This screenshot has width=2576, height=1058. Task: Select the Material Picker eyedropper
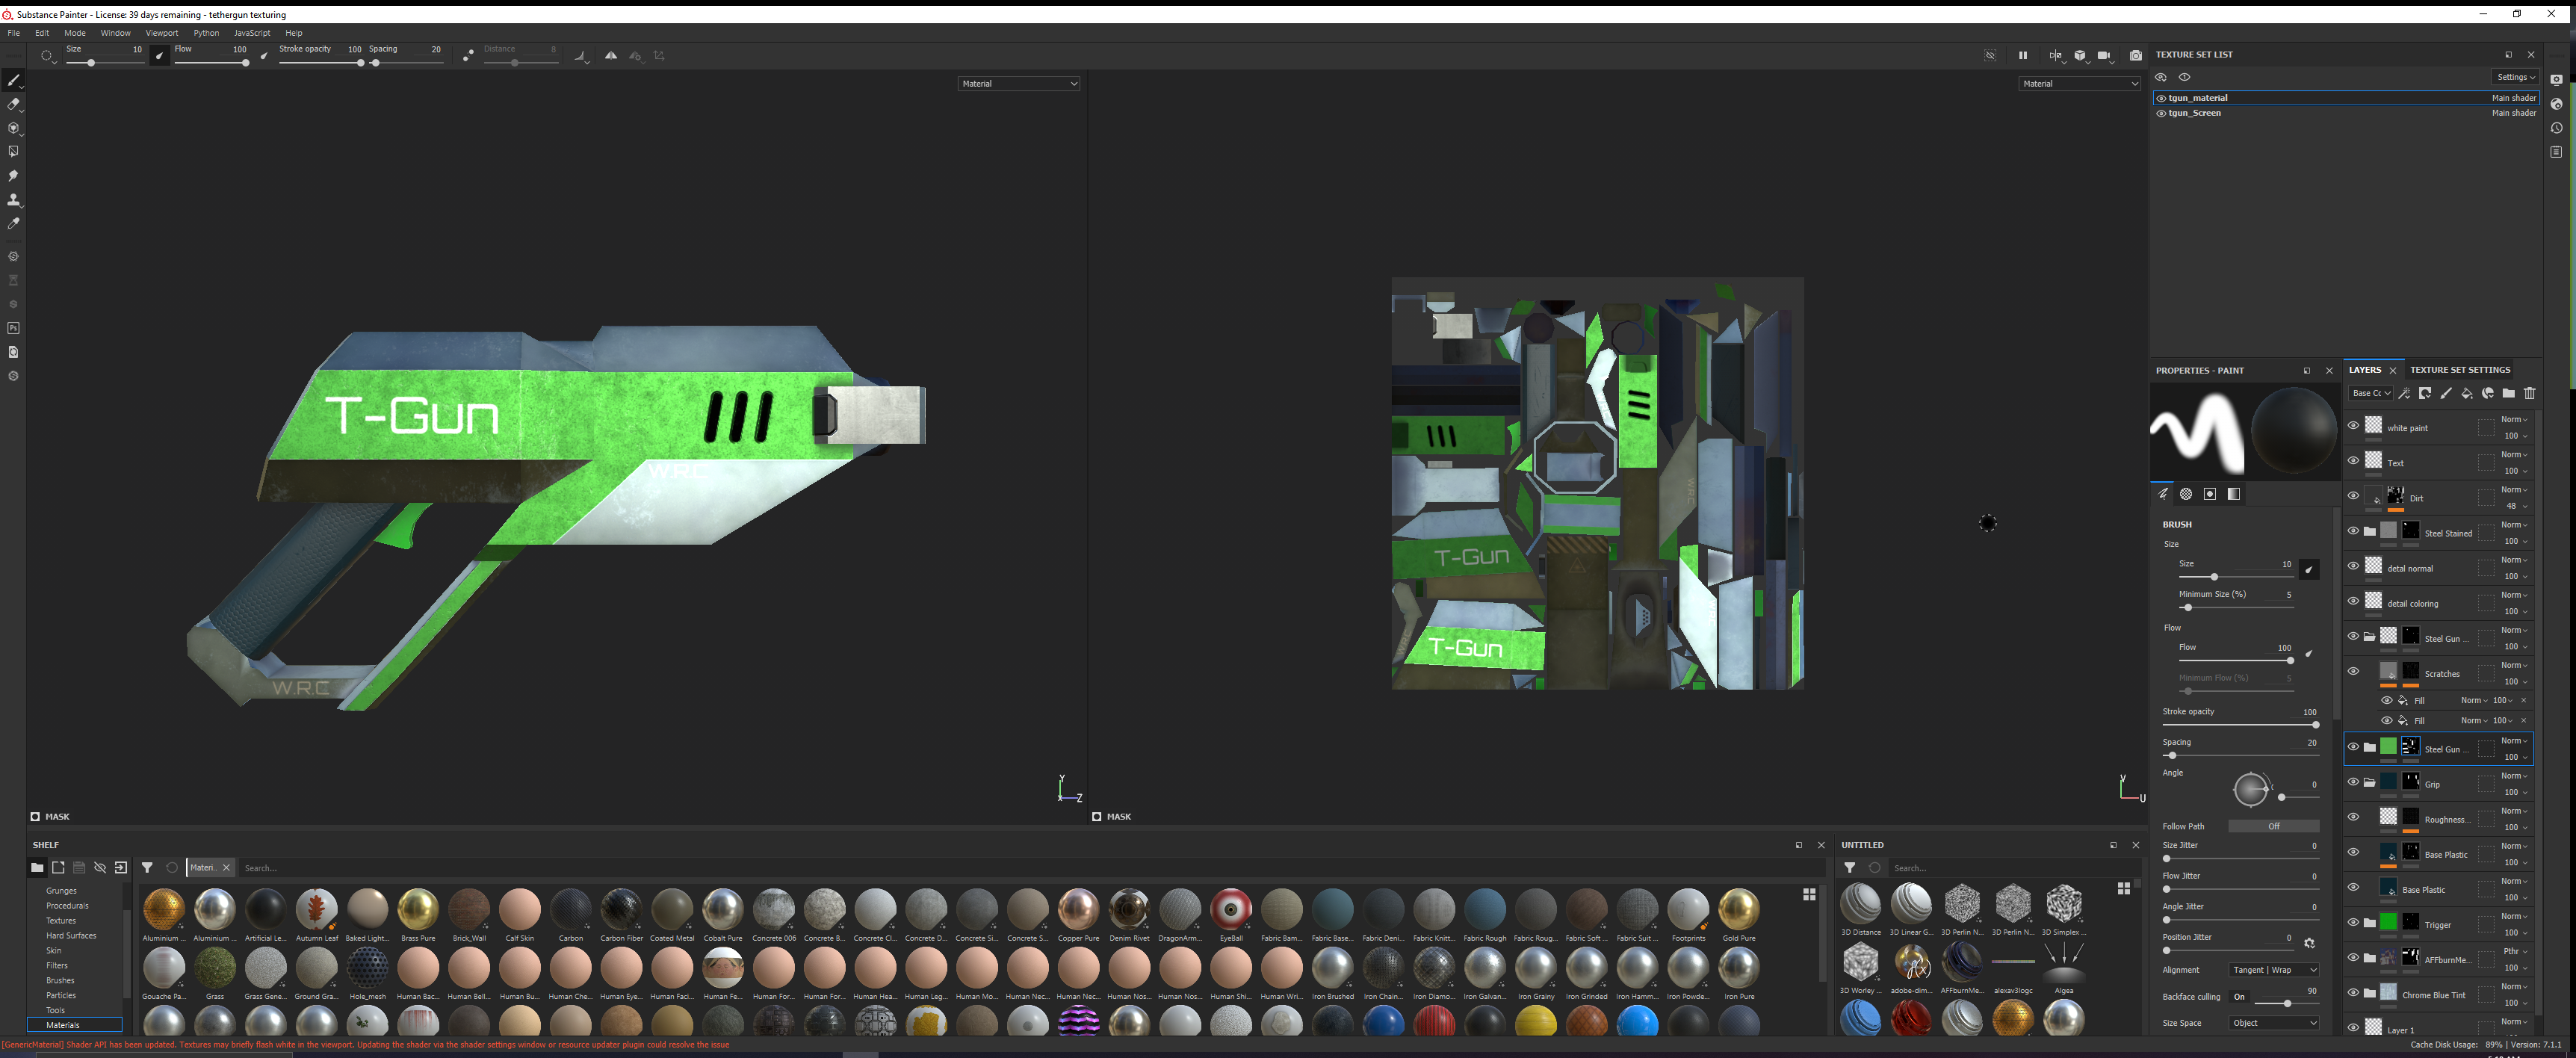13,224
